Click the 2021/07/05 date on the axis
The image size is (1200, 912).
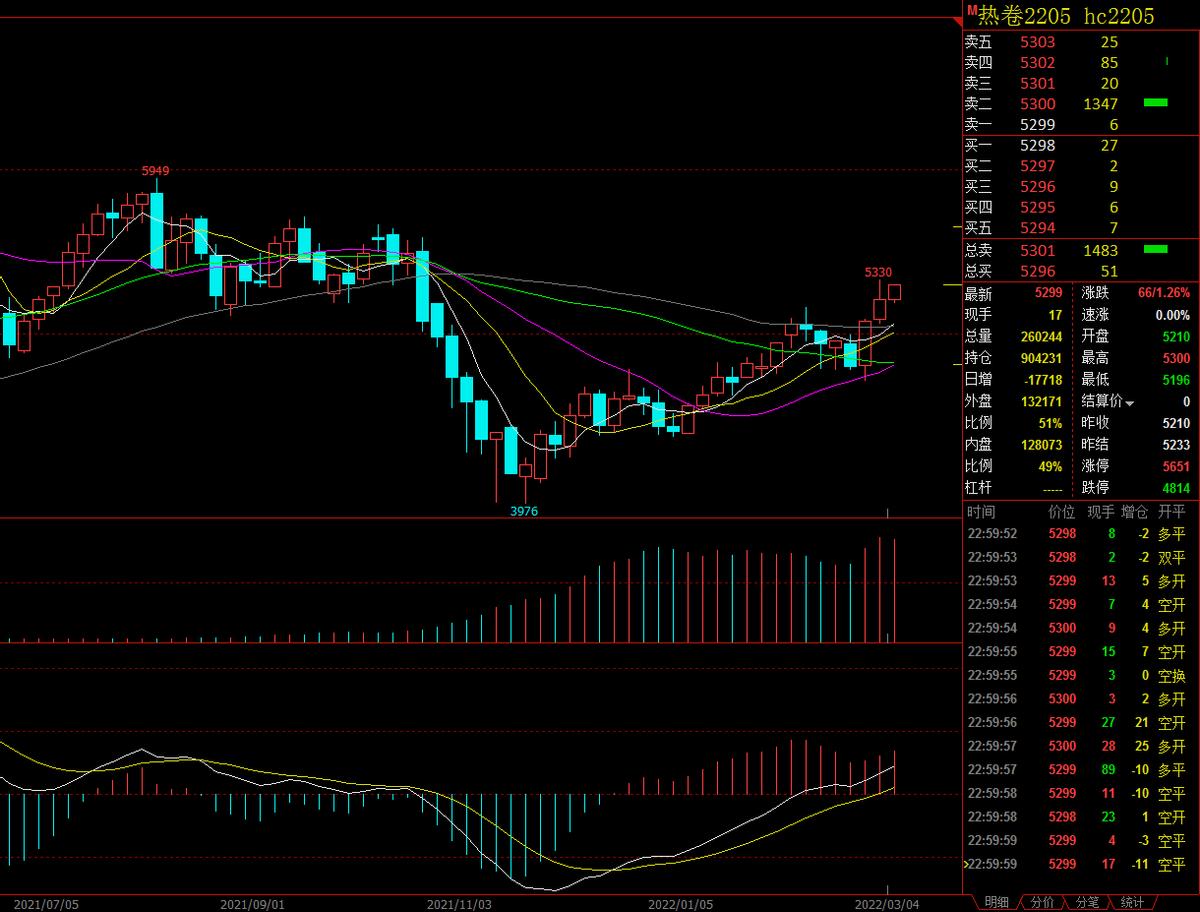[46, 904]
